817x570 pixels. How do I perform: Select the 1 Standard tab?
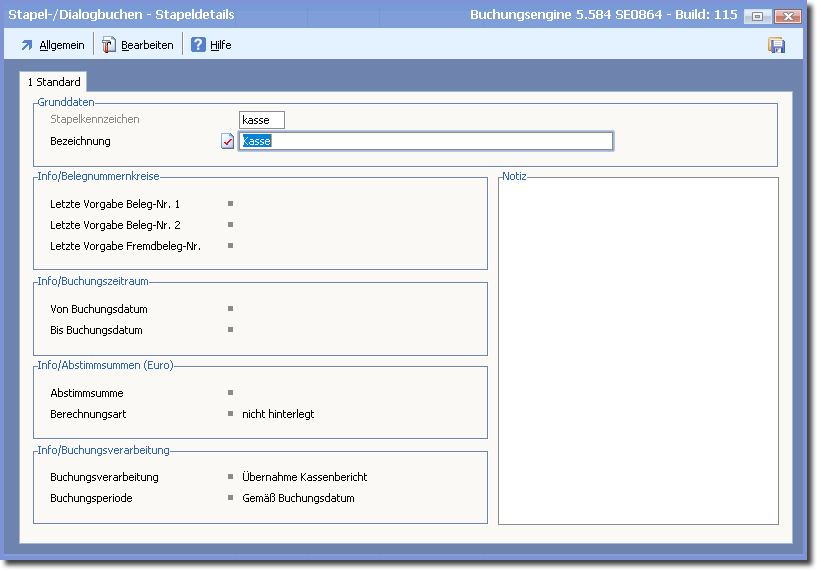point(54,82)
